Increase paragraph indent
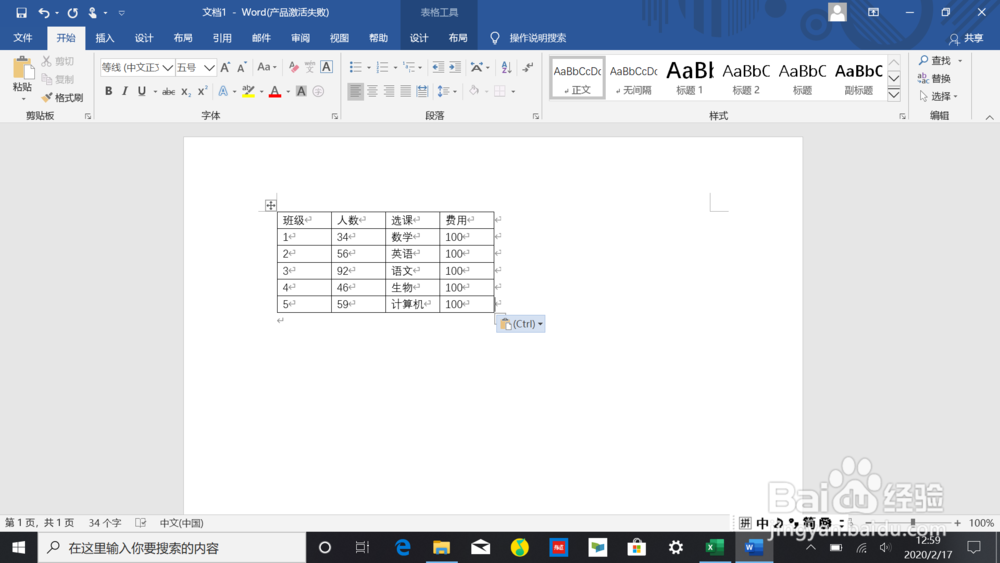1000x563 pixels. 455,67
